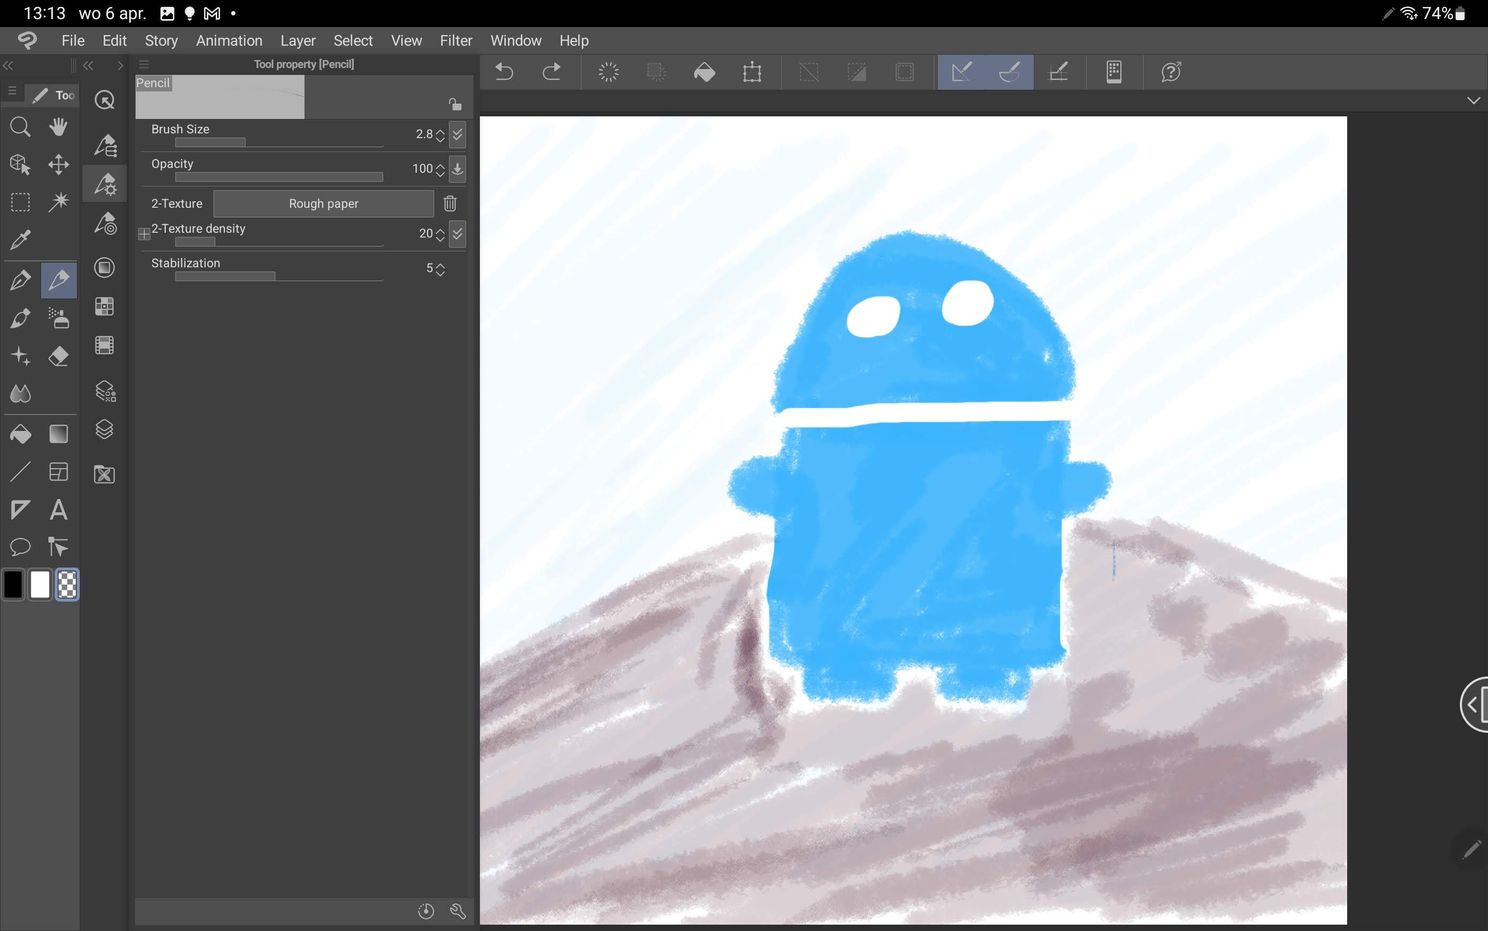This screenshot has width=1488, height=931.
Task: Open the Layer palette stack icon
Action: (x=104, y=430)
